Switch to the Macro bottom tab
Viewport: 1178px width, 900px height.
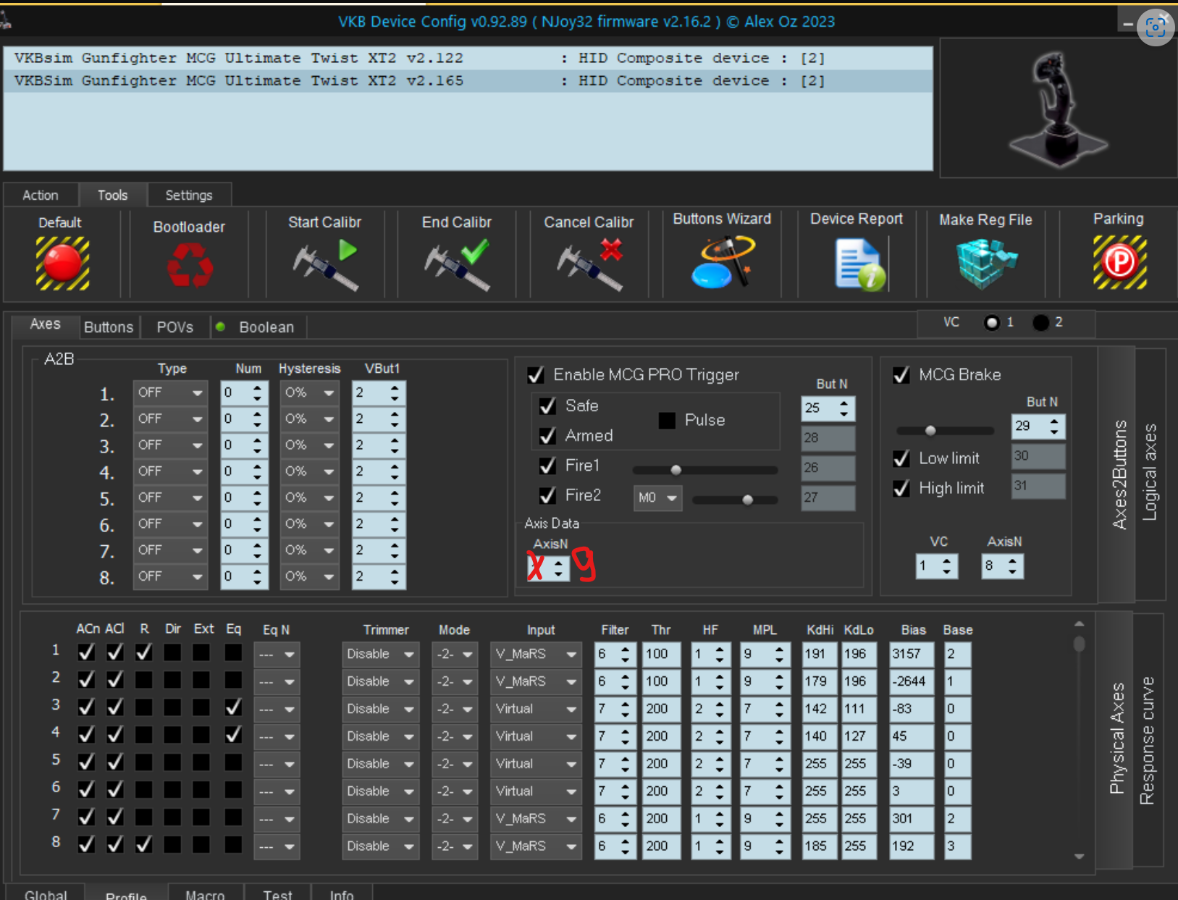(204, 894)
